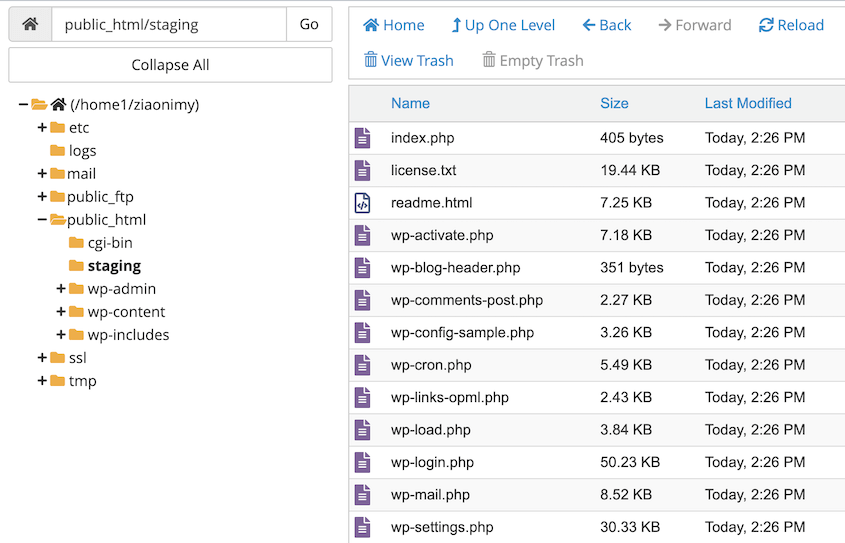
Task: Click the Collapse All button
Action: point(170,65)
